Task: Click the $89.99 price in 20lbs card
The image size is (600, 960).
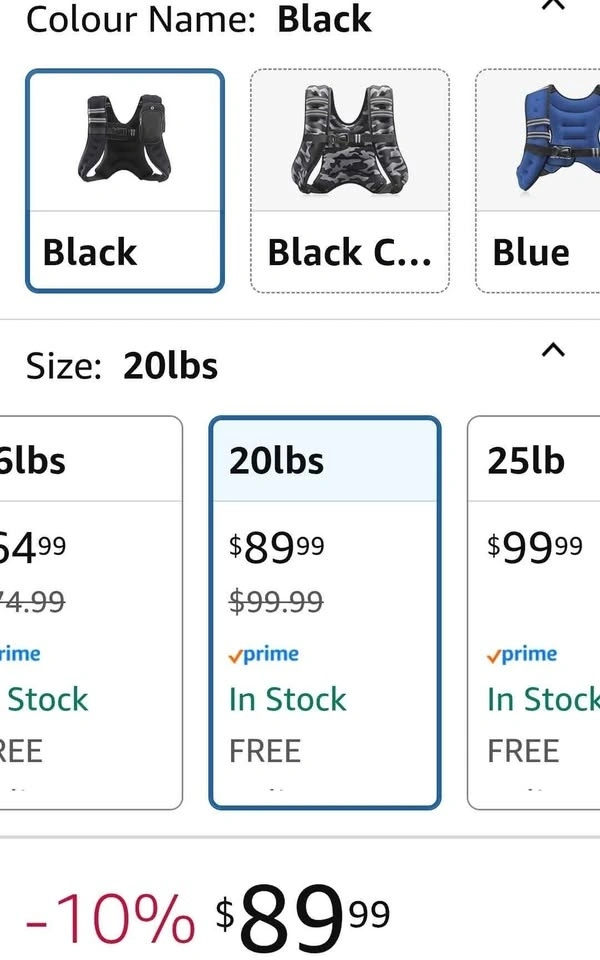Action: 276,546
